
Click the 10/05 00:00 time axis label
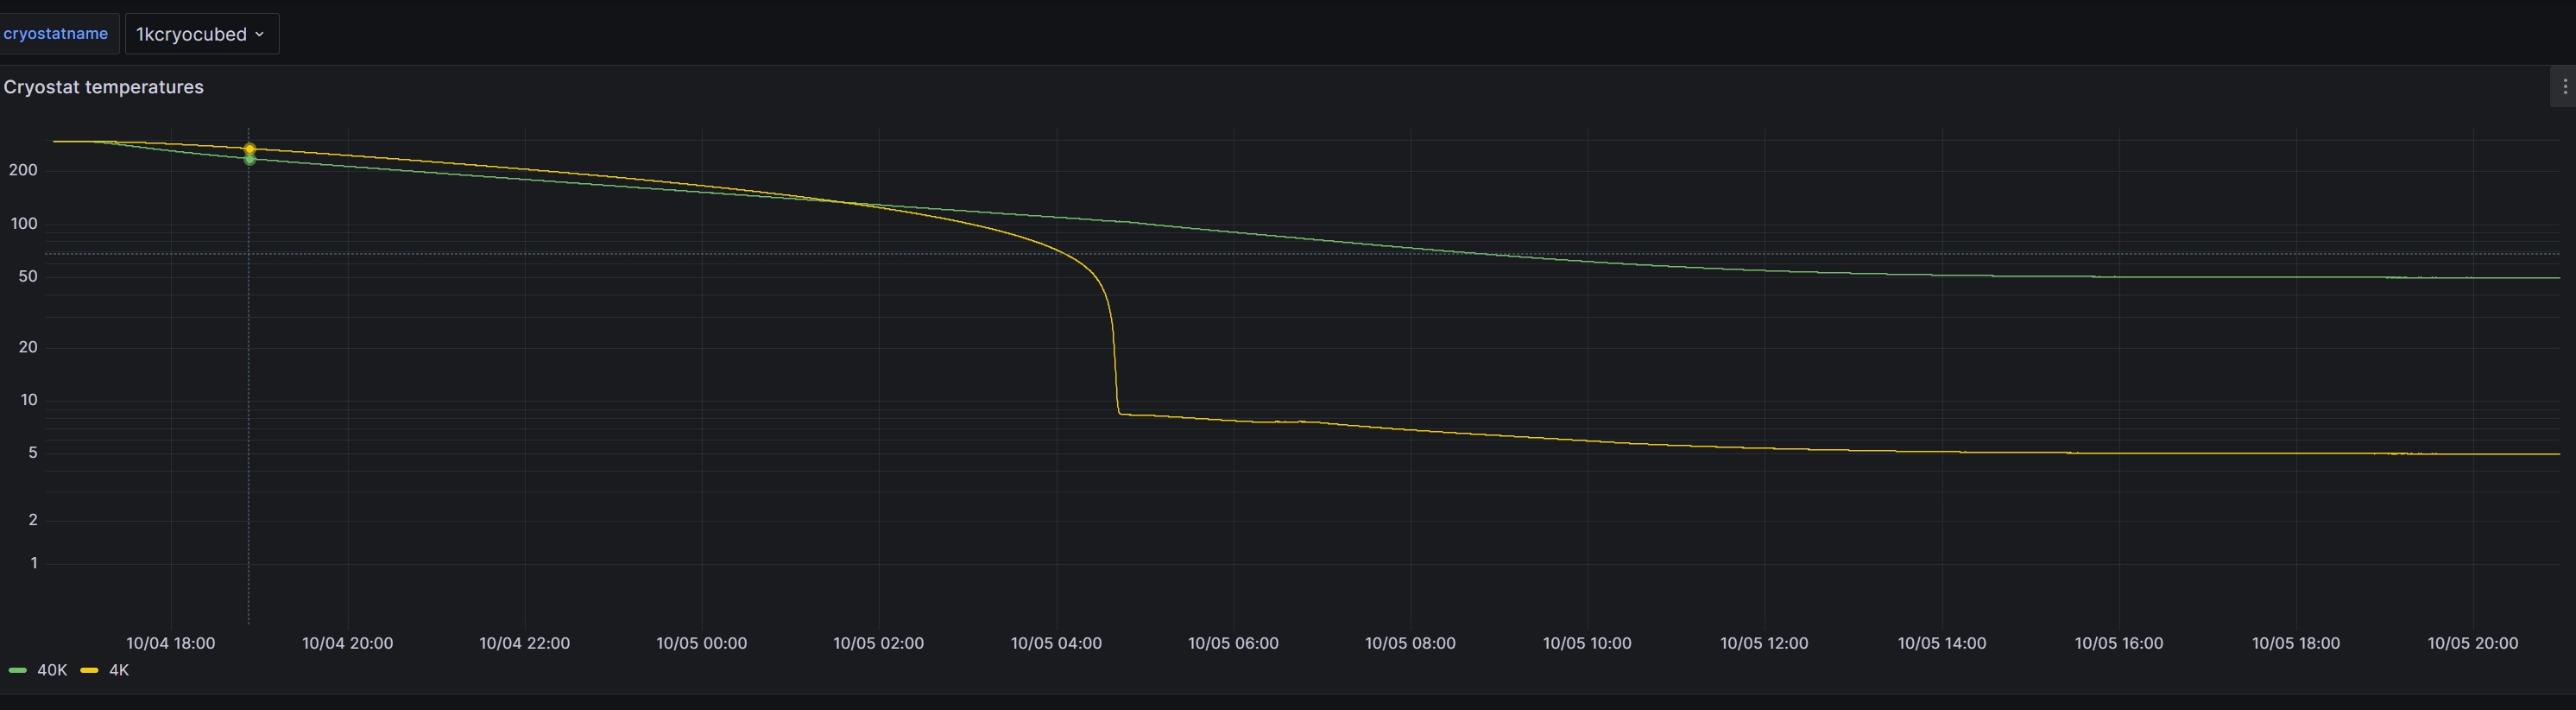point(702,643)
